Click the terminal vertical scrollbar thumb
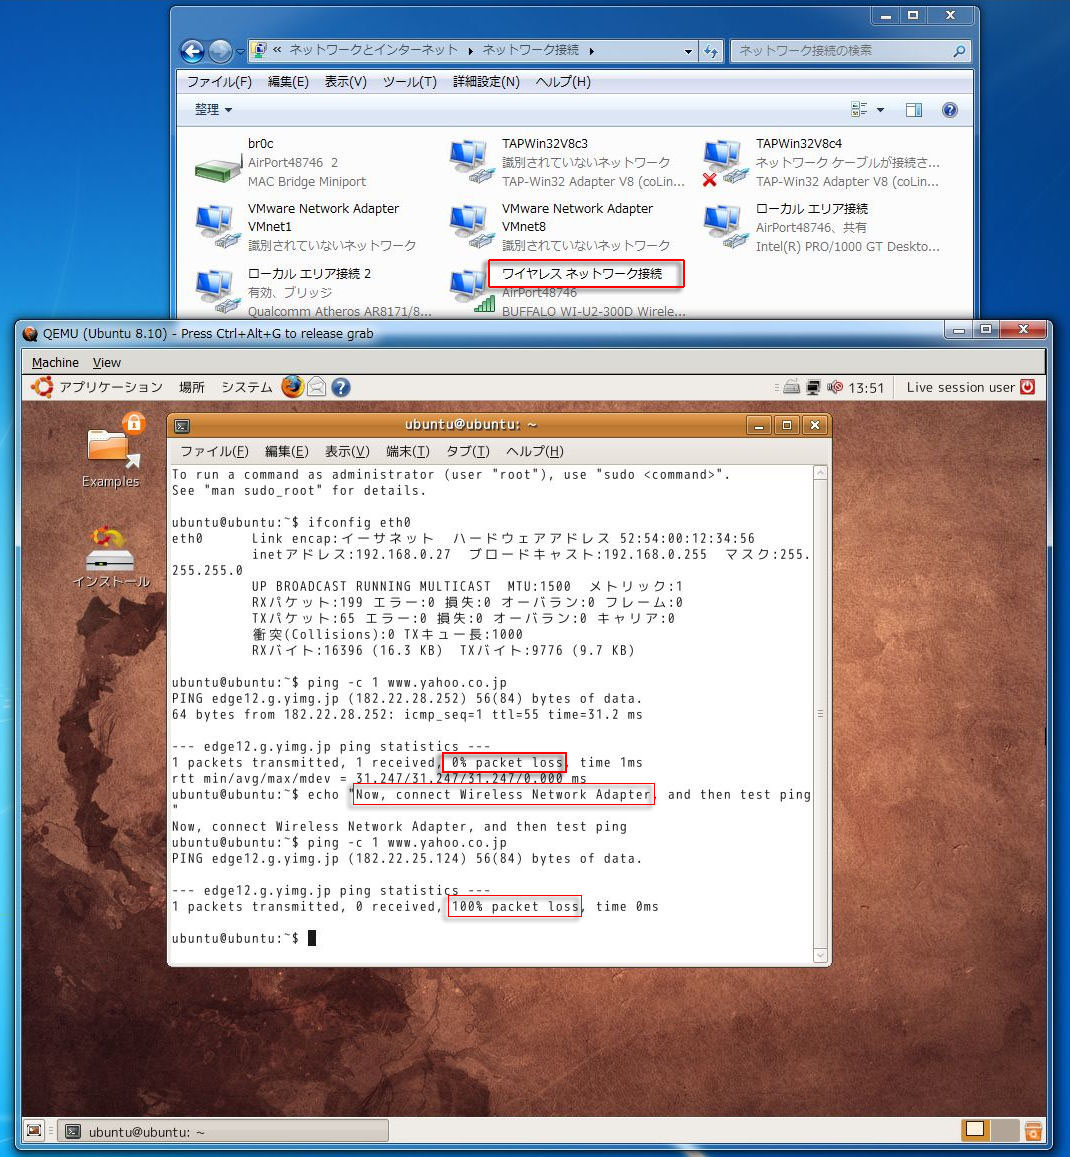 click(820, 714)
